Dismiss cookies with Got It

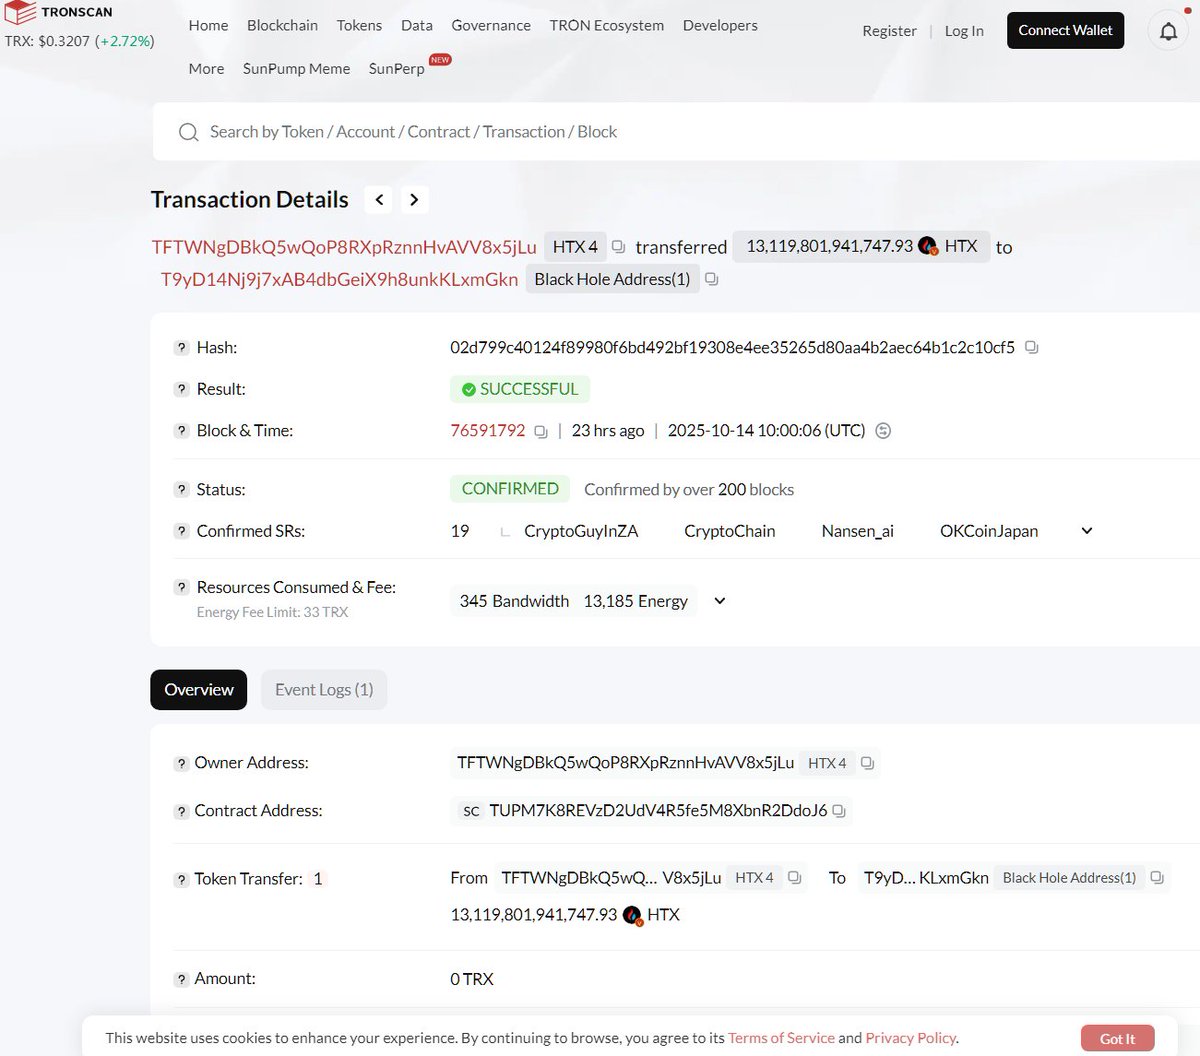pyautogui.click(x=1117, y=1039)
